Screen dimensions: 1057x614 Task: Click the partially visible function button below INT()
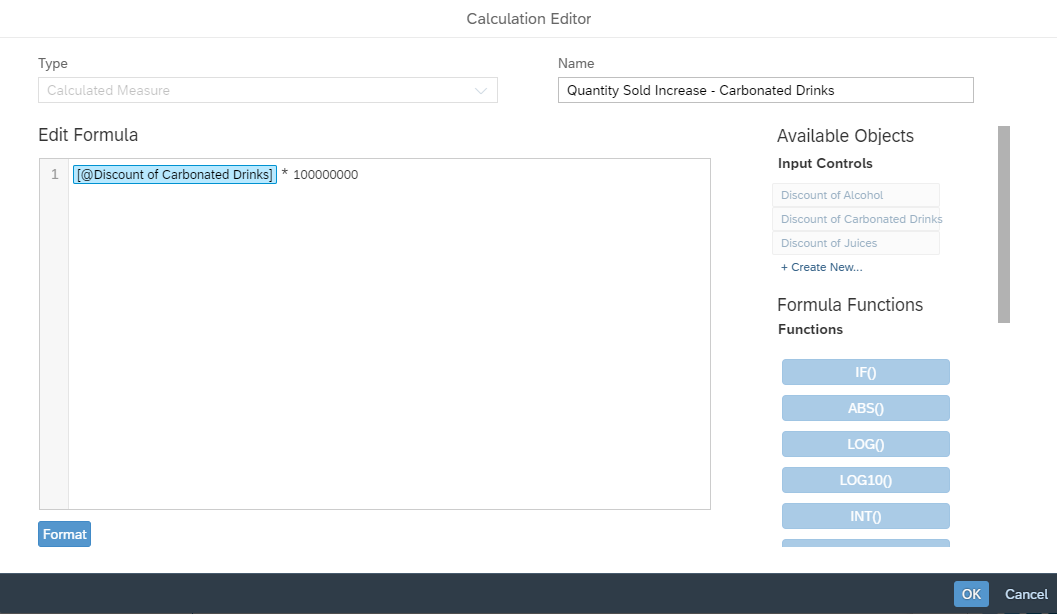865,544
